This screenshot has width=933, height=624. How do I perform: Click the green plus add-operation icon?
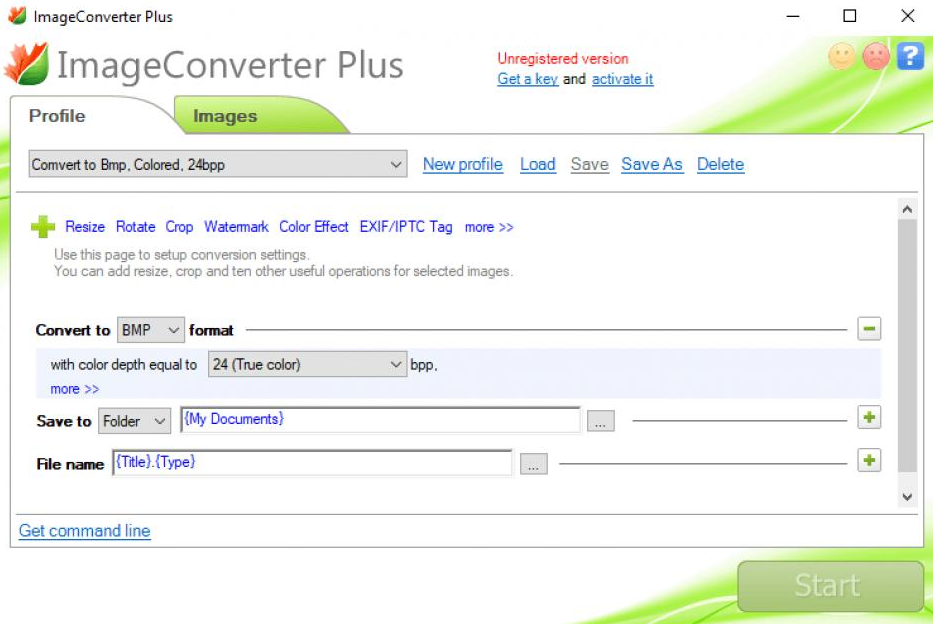(43, 227)
